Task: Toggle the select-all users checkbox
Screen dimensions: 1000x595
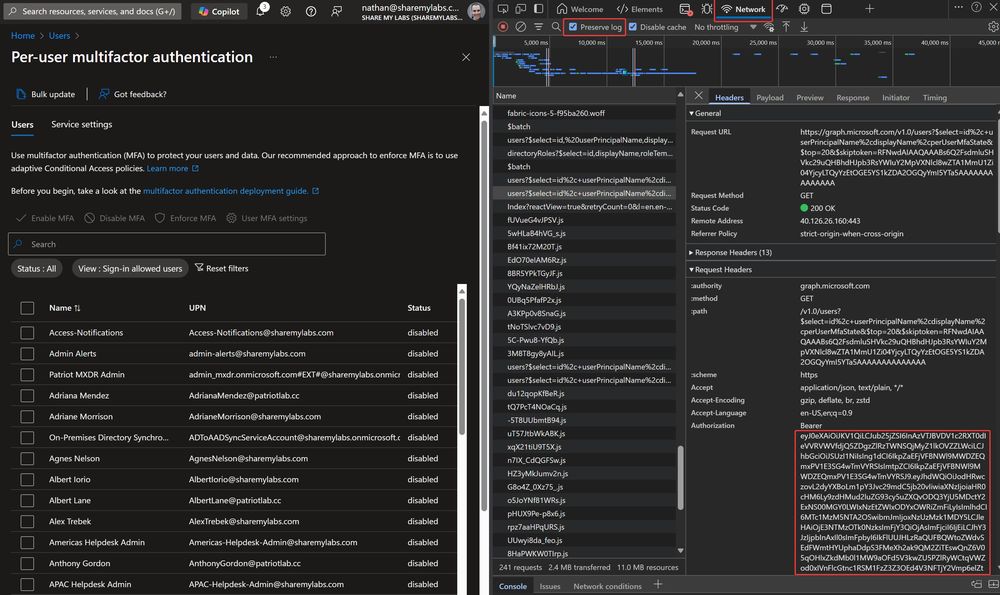Action: coord(27,308)
